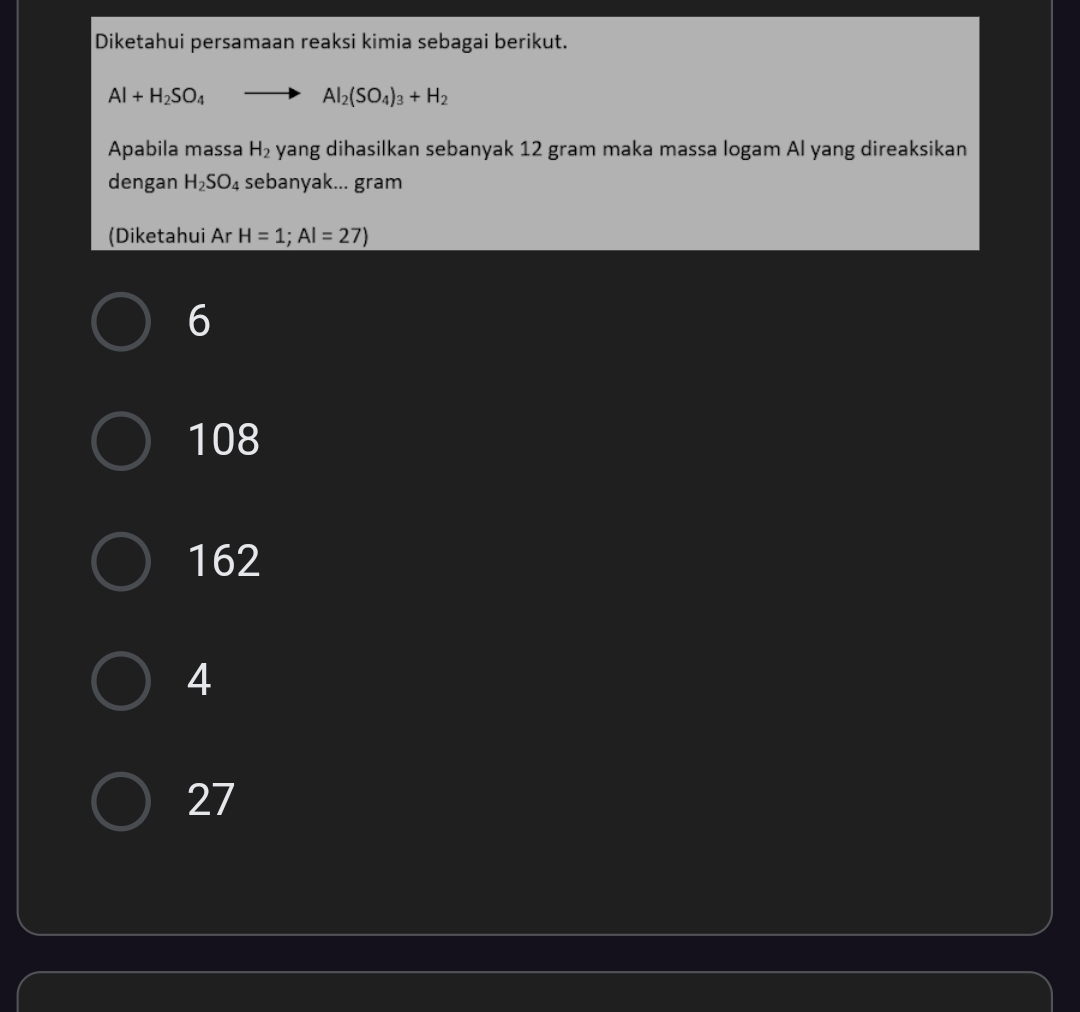Click the reaction arrow in the equation
Image resolution: width=1080 pixels, height=1012 pixels.
272,94
